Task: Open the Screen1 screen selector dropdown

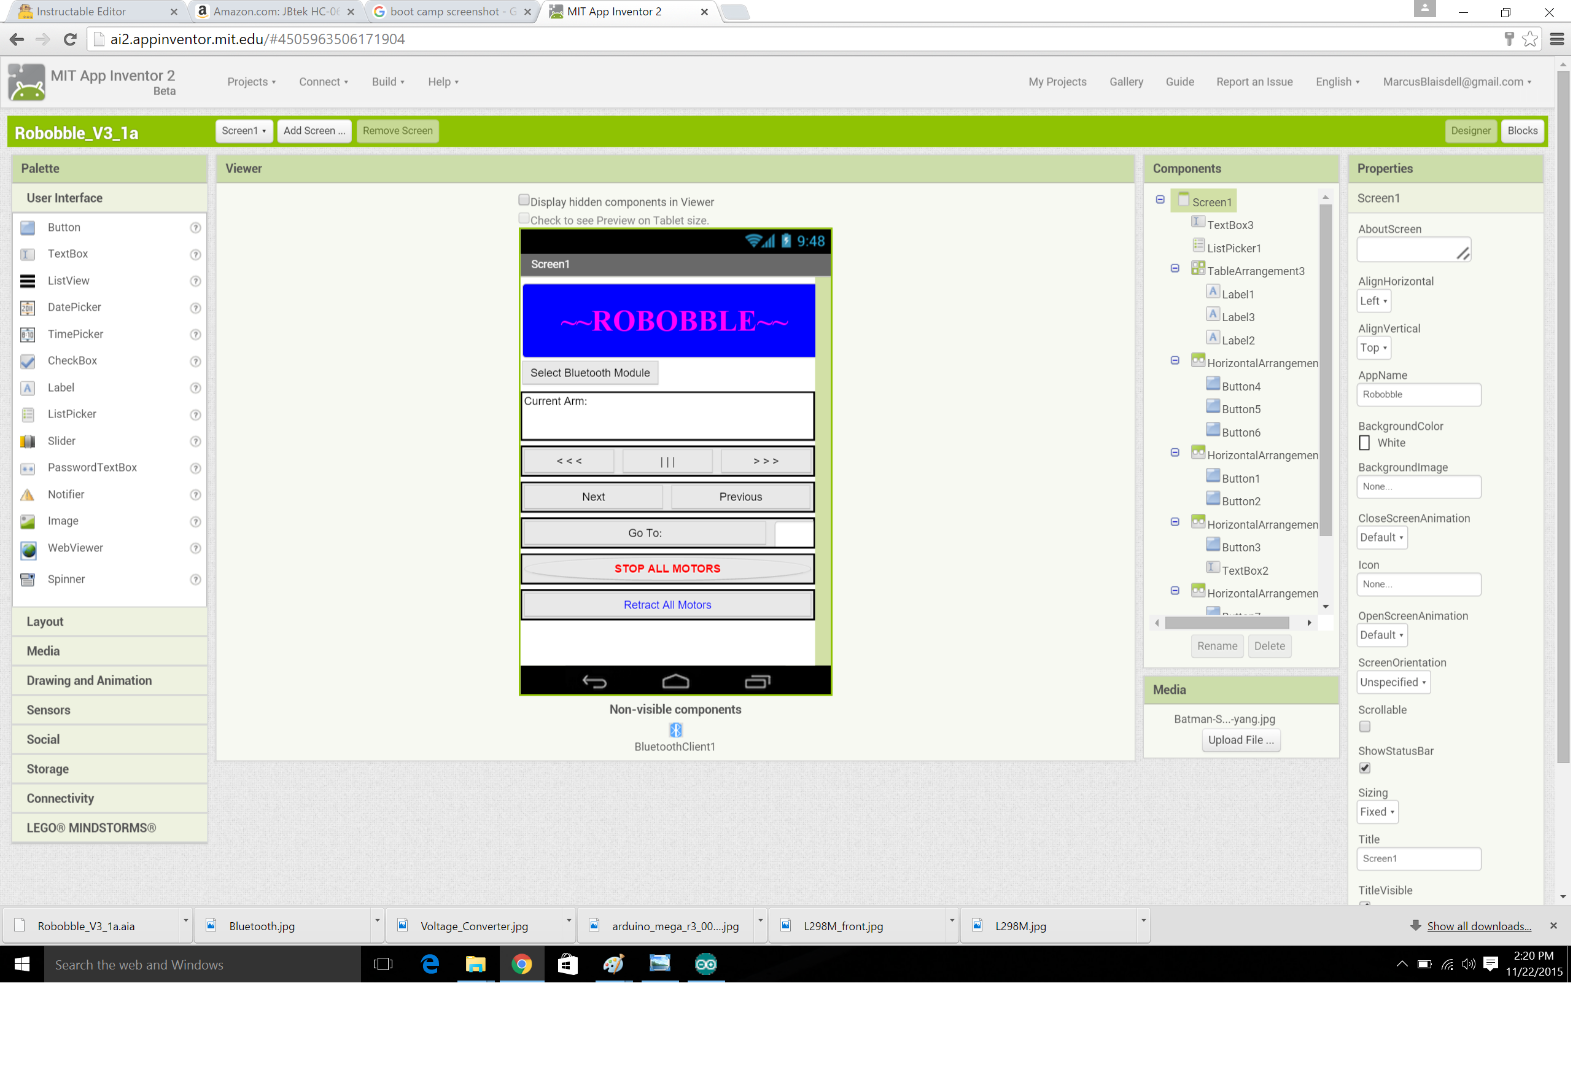Action: [244, 131]
